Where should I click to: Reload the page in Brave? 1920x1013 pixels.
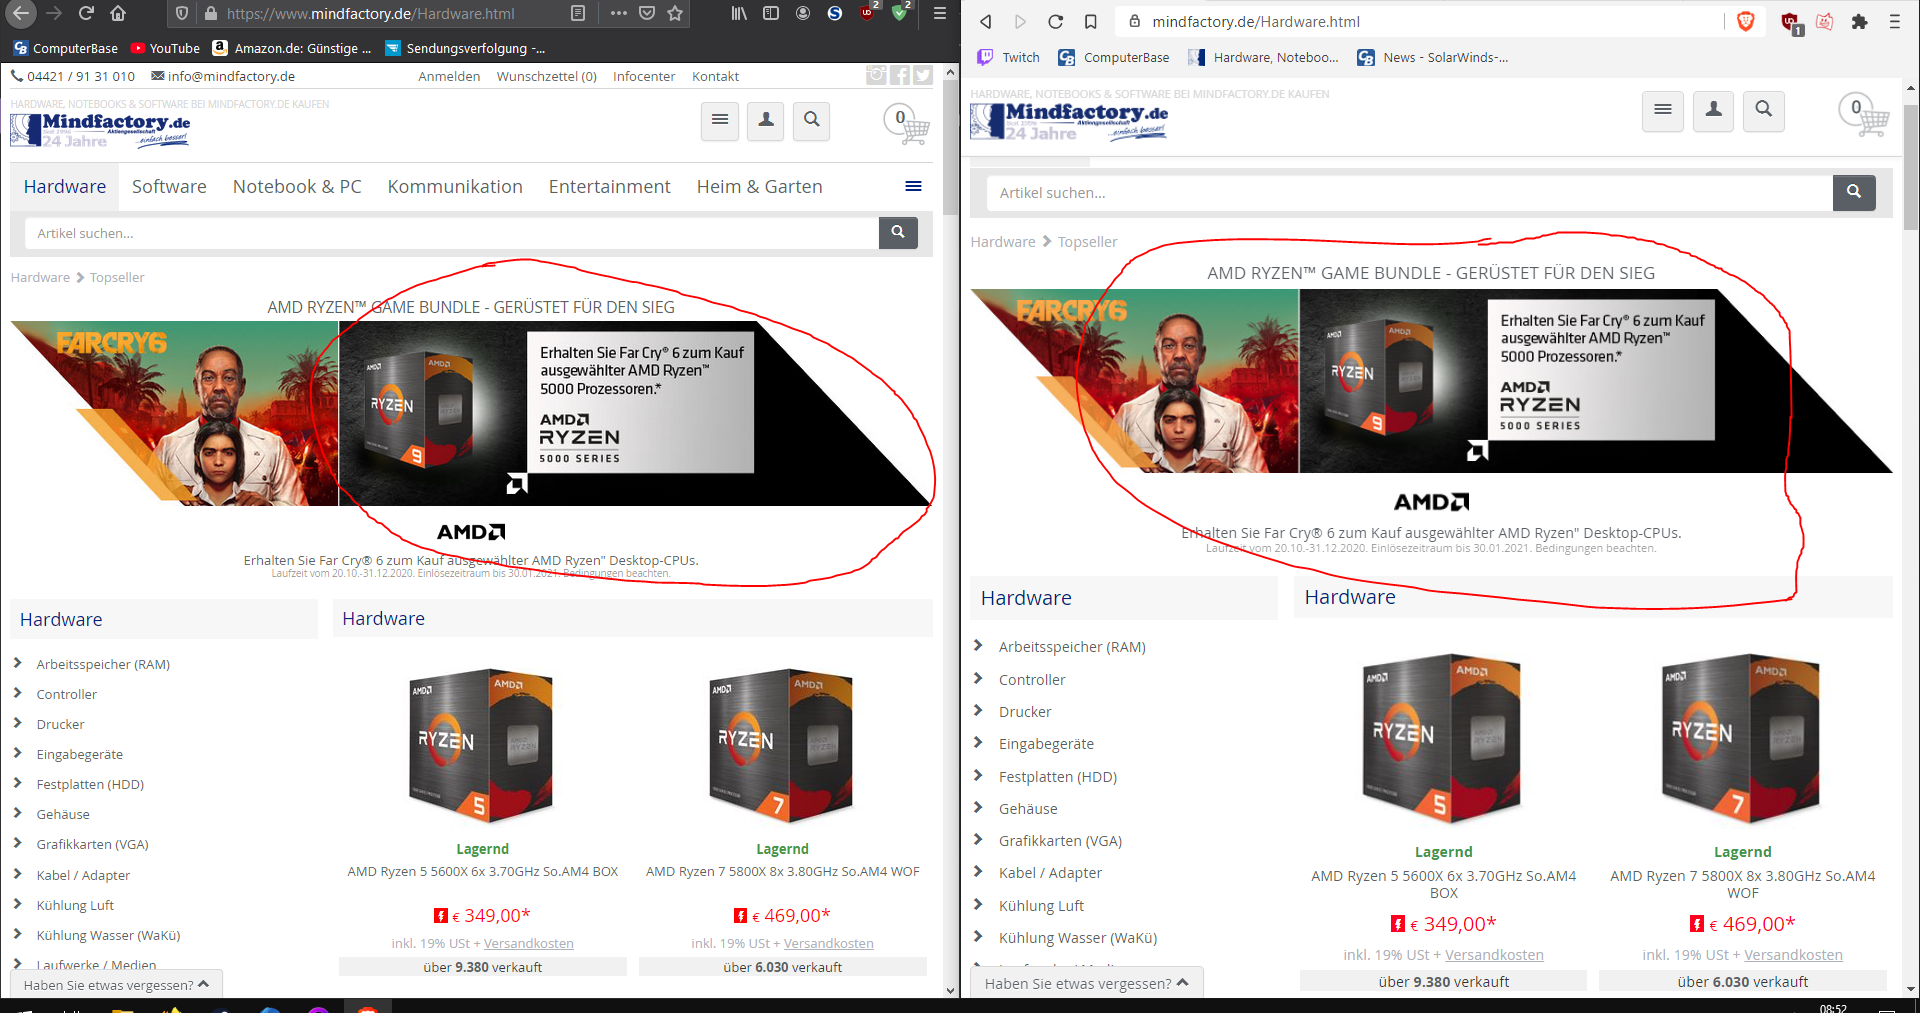(1055, 21)
